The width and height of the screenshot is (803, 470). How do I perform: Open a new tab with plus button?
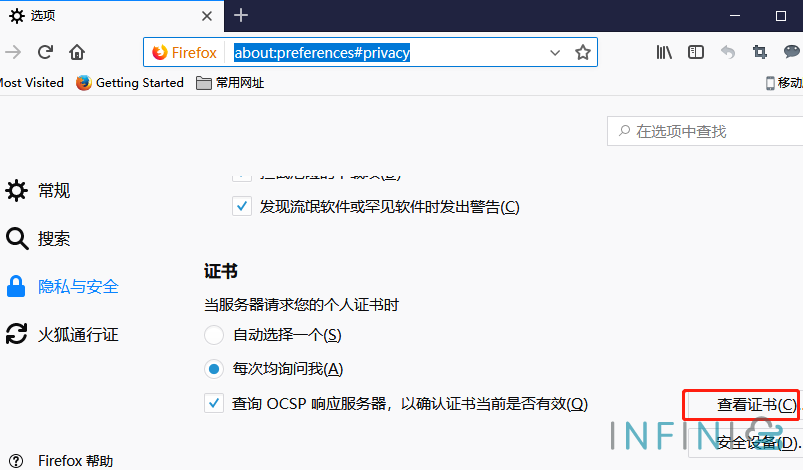pyautogui.click(x=241, y=15)
